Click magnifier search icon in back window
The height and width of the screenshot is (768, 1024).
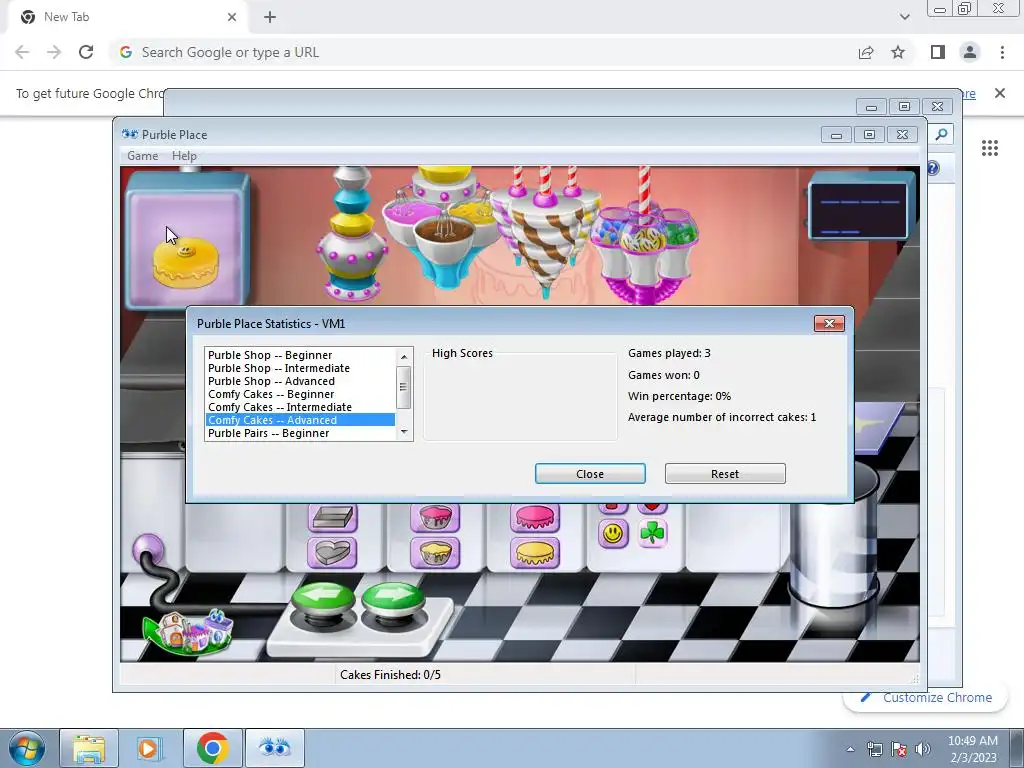click(x=941, y=135)
